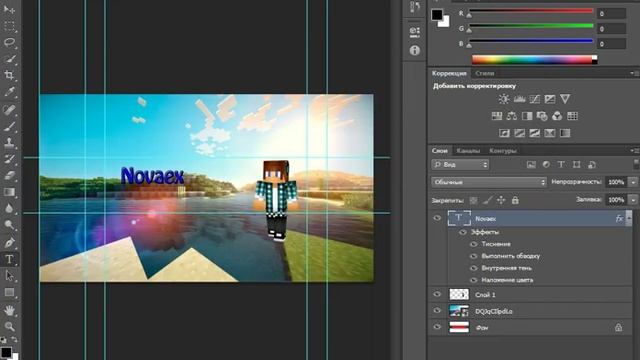Select the Horizontal Type tool
The image size is (640, 360).
(9, 259)
